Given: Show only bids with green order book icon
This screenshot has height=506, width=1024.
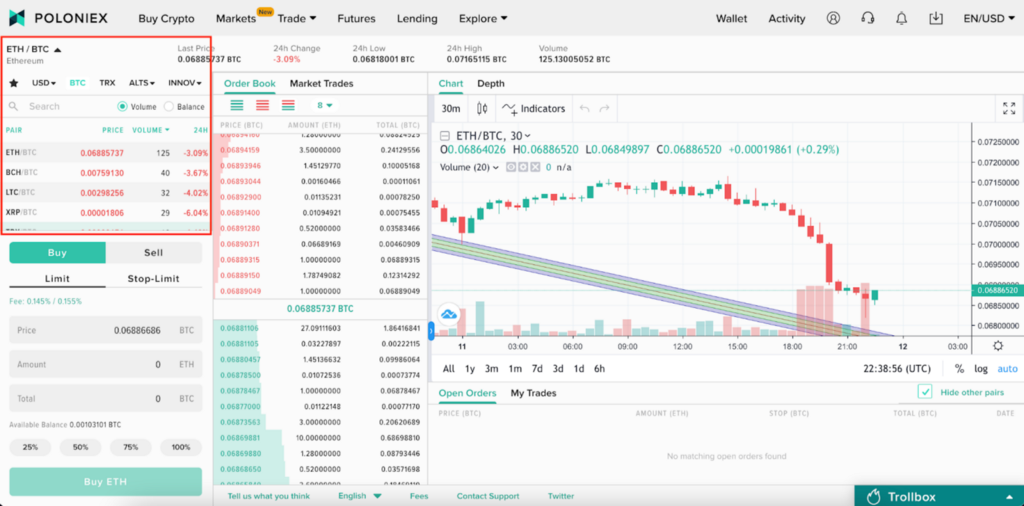Looking at the screenshot, I should point(236,105).
